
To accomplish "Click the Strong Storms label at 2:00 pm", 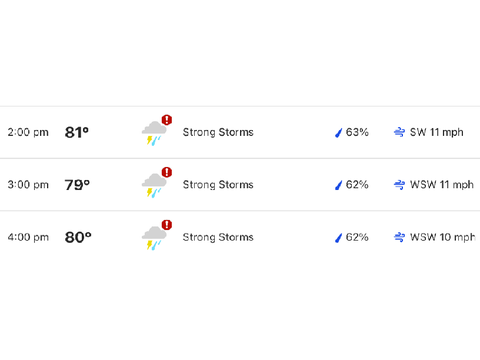I will click(x=218, y=132).
